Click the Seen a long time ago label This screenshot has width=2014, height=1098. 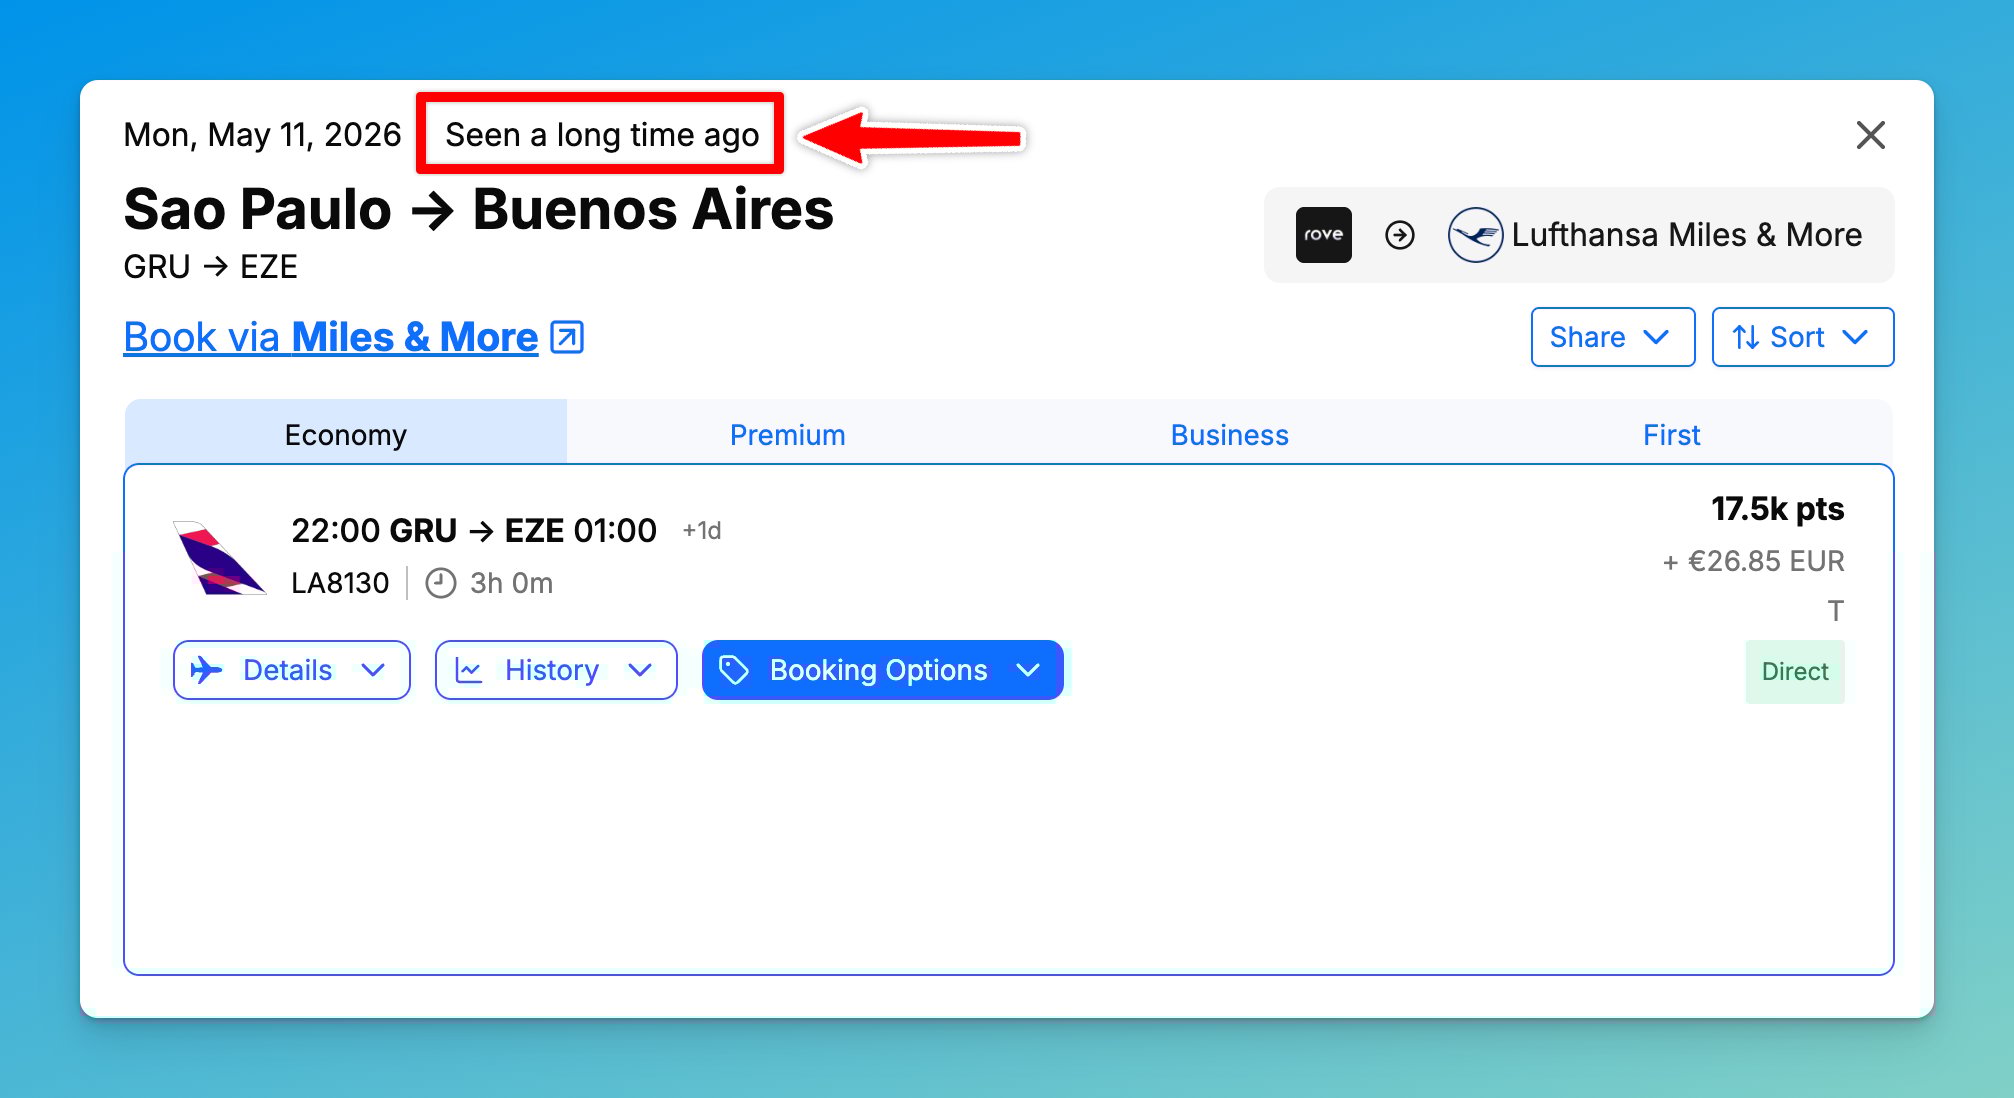600,134
